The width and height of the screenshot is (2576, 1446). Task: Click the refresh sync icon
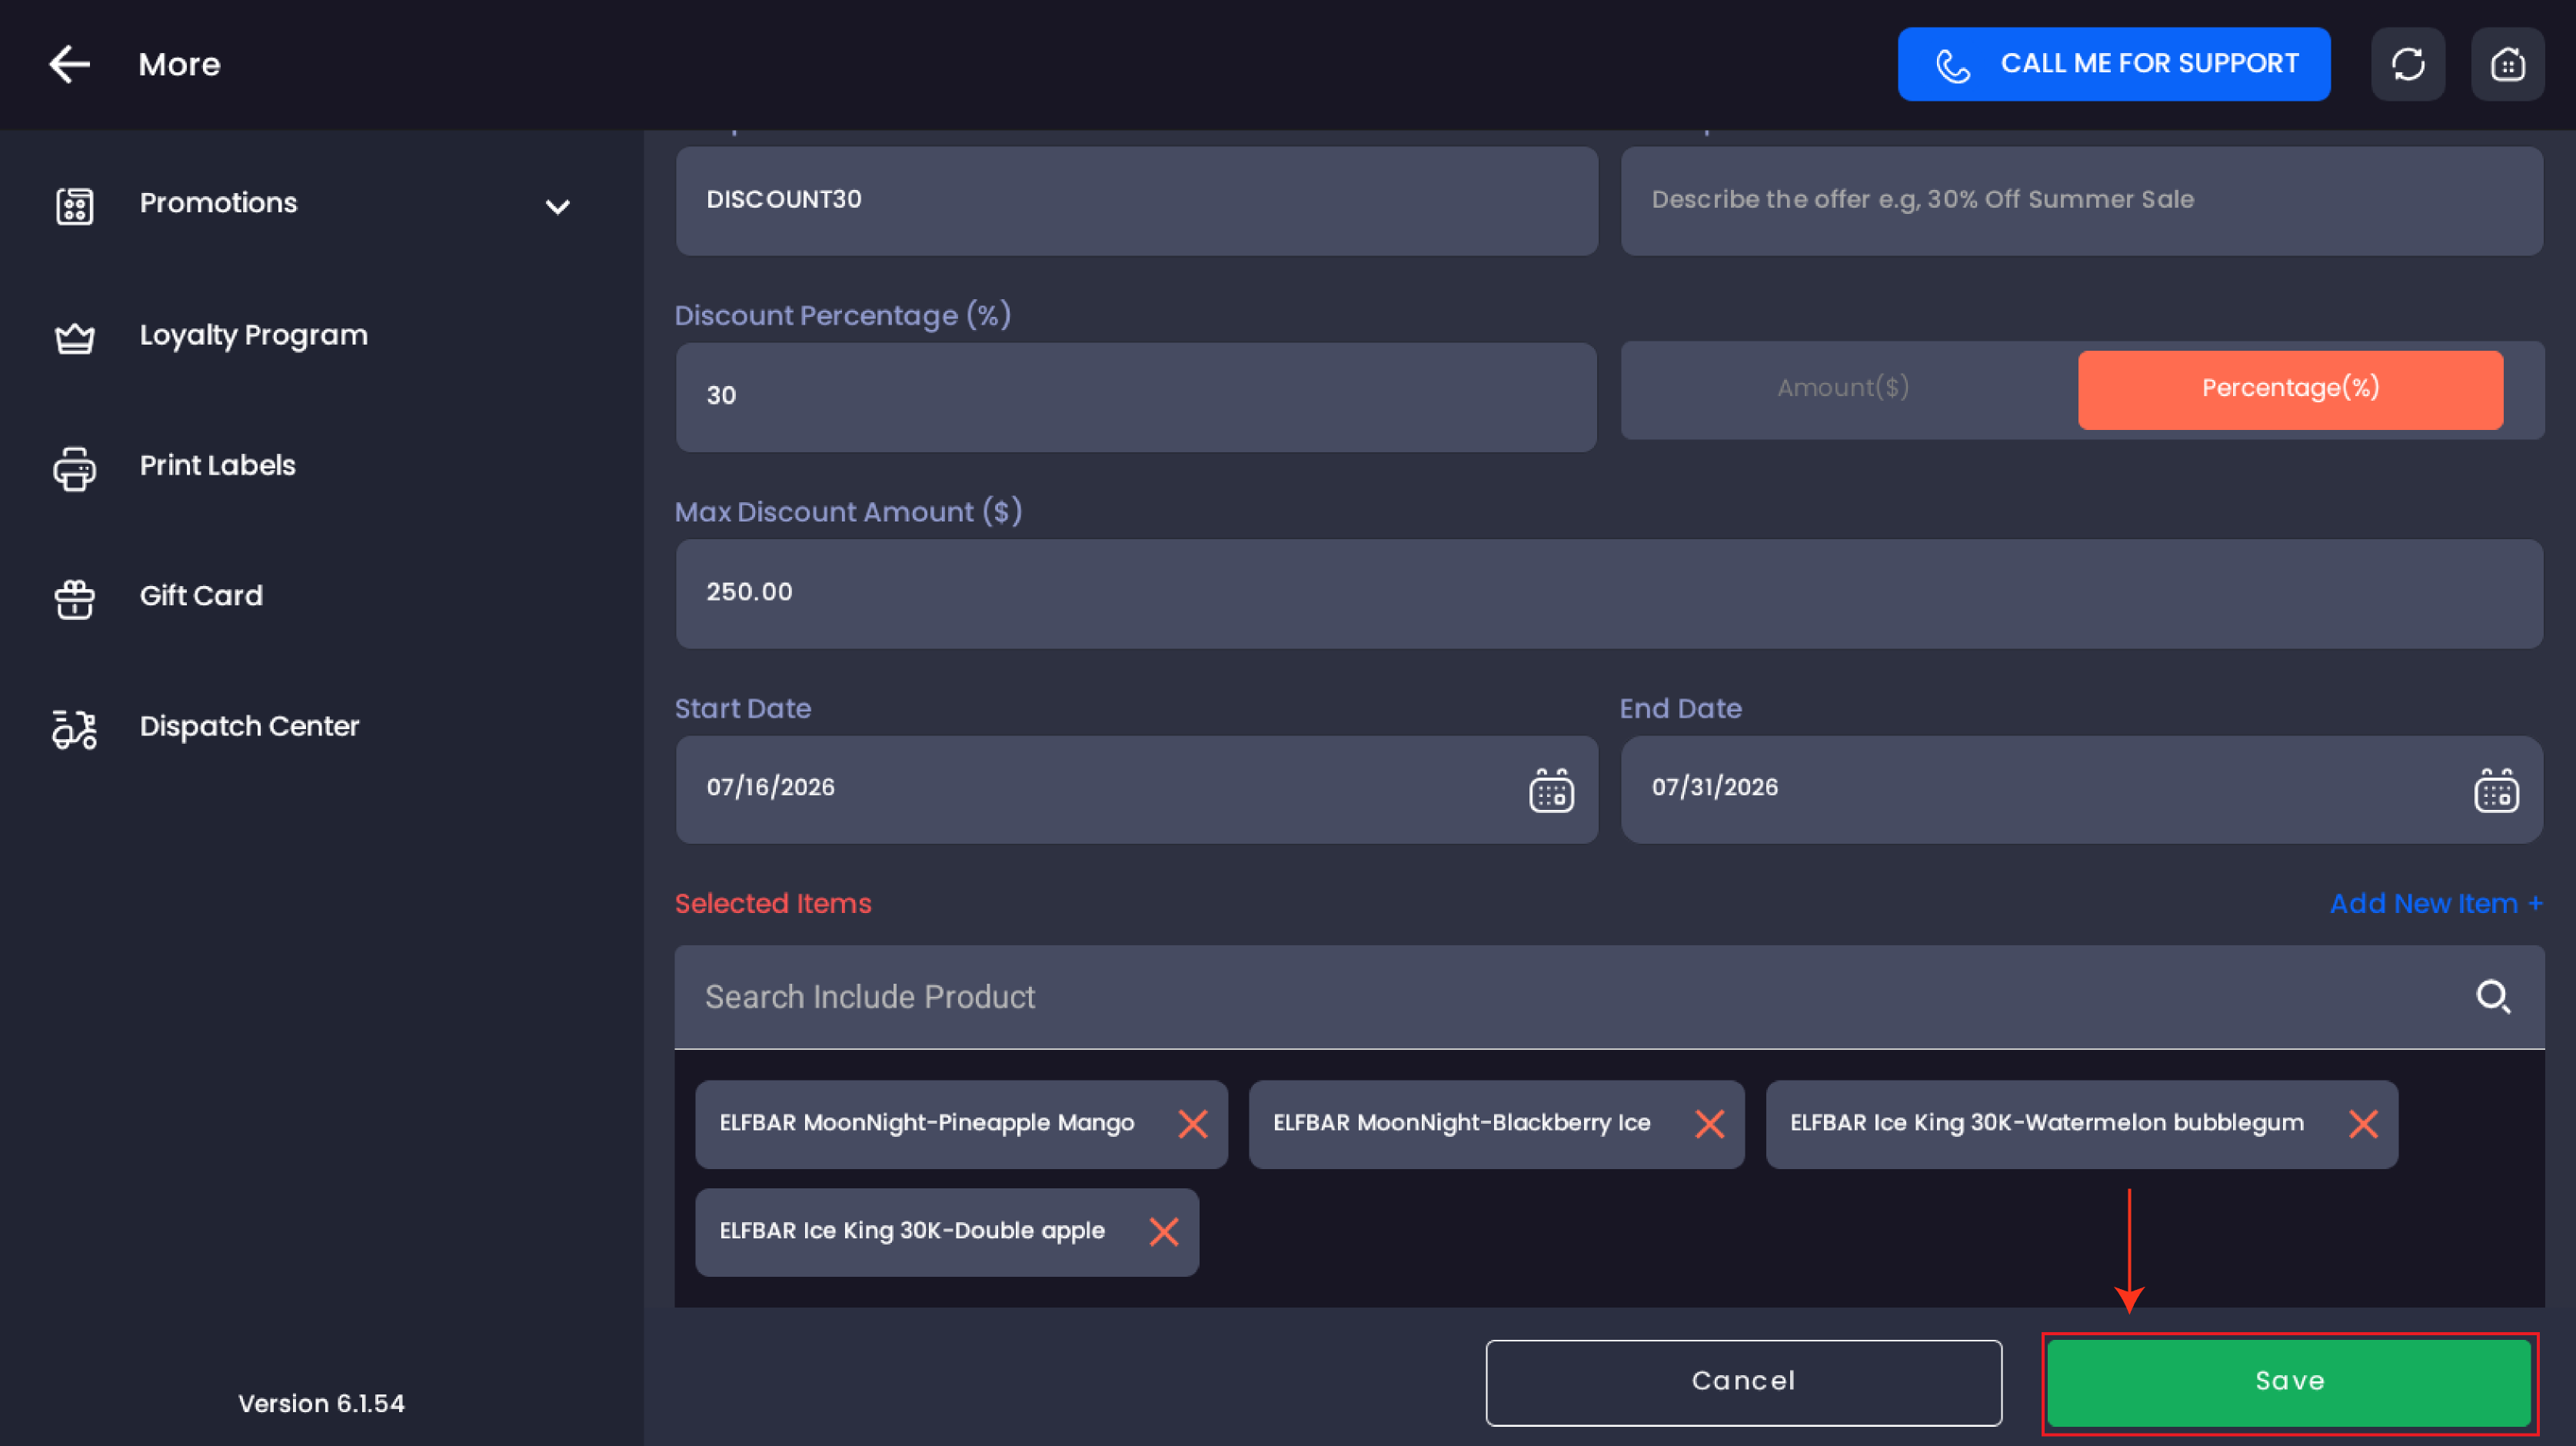pyautogui.click(x=2408, y=64)
